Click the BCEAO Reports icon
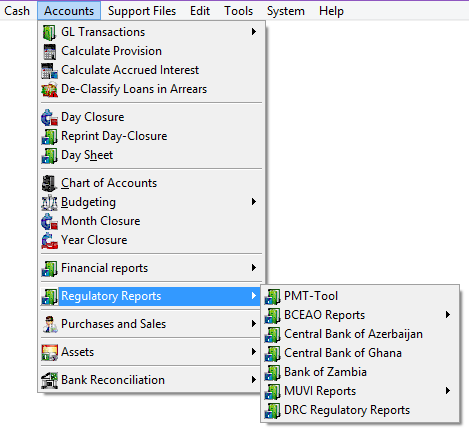Image resolution: width=469 pixels, height=434 pixels. (x=272, y=315)
